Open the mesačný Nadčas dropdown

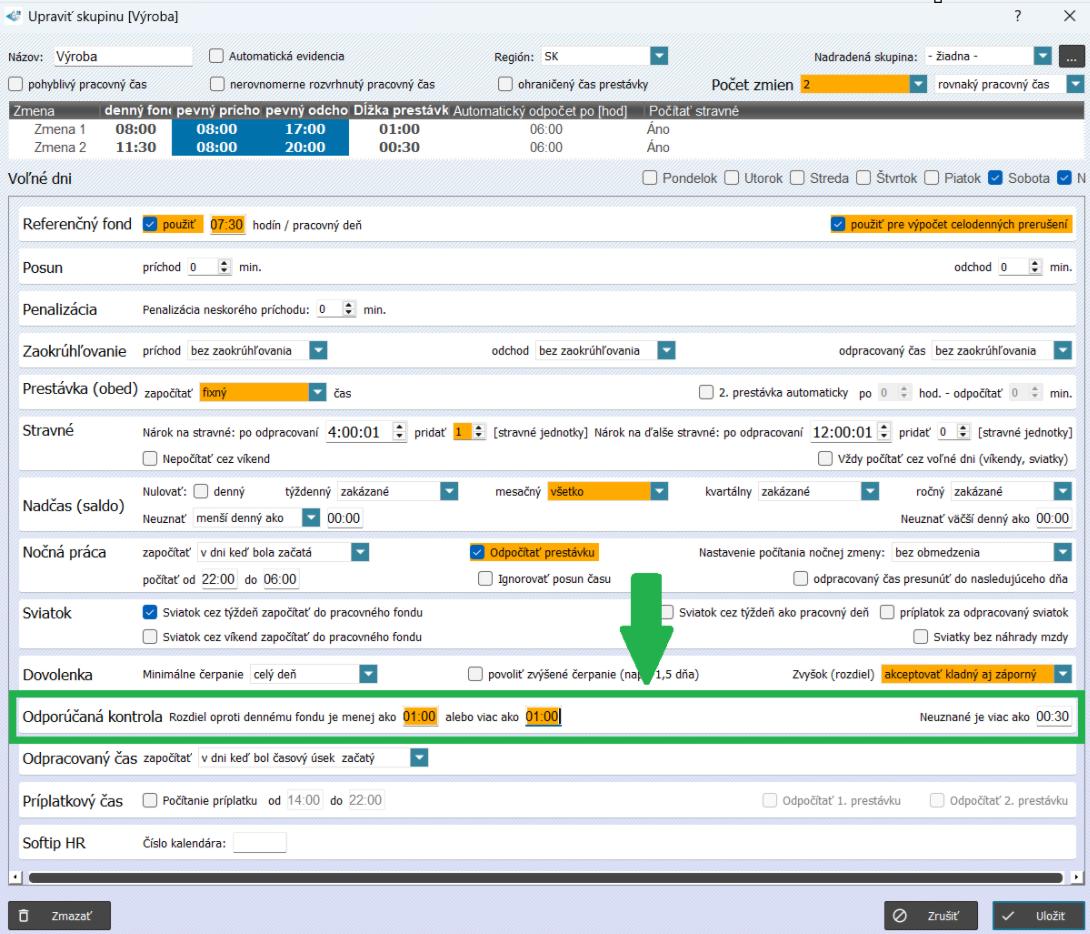659,491
